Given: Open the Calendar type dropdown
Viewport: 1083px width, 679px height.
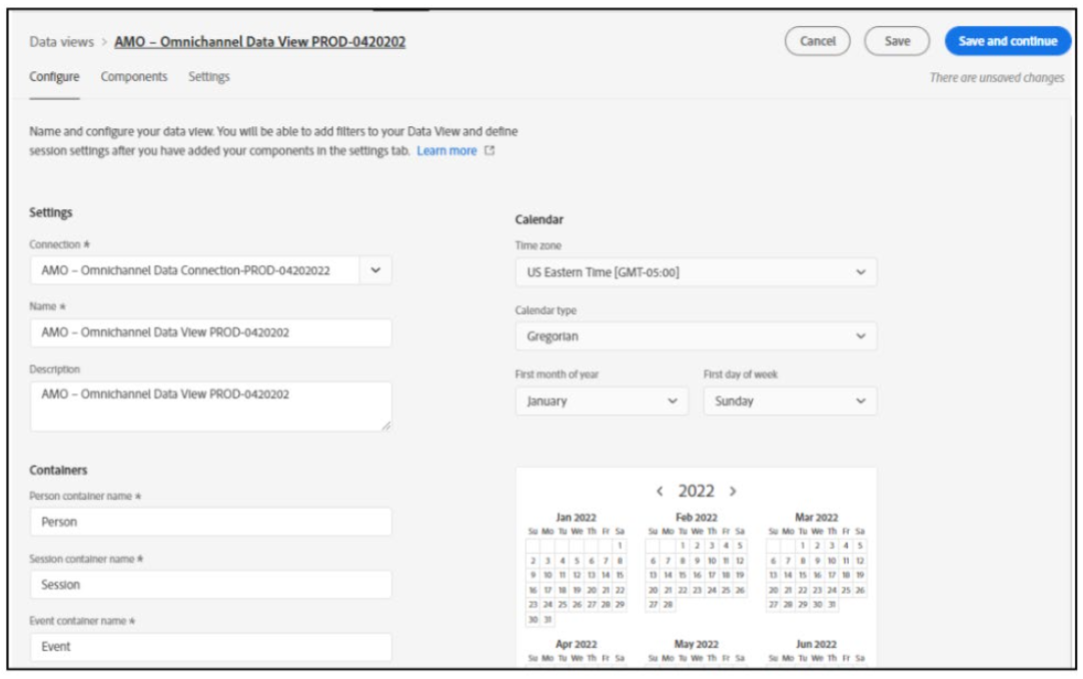Looking at the screenshot, I should [x=696, y=336].
